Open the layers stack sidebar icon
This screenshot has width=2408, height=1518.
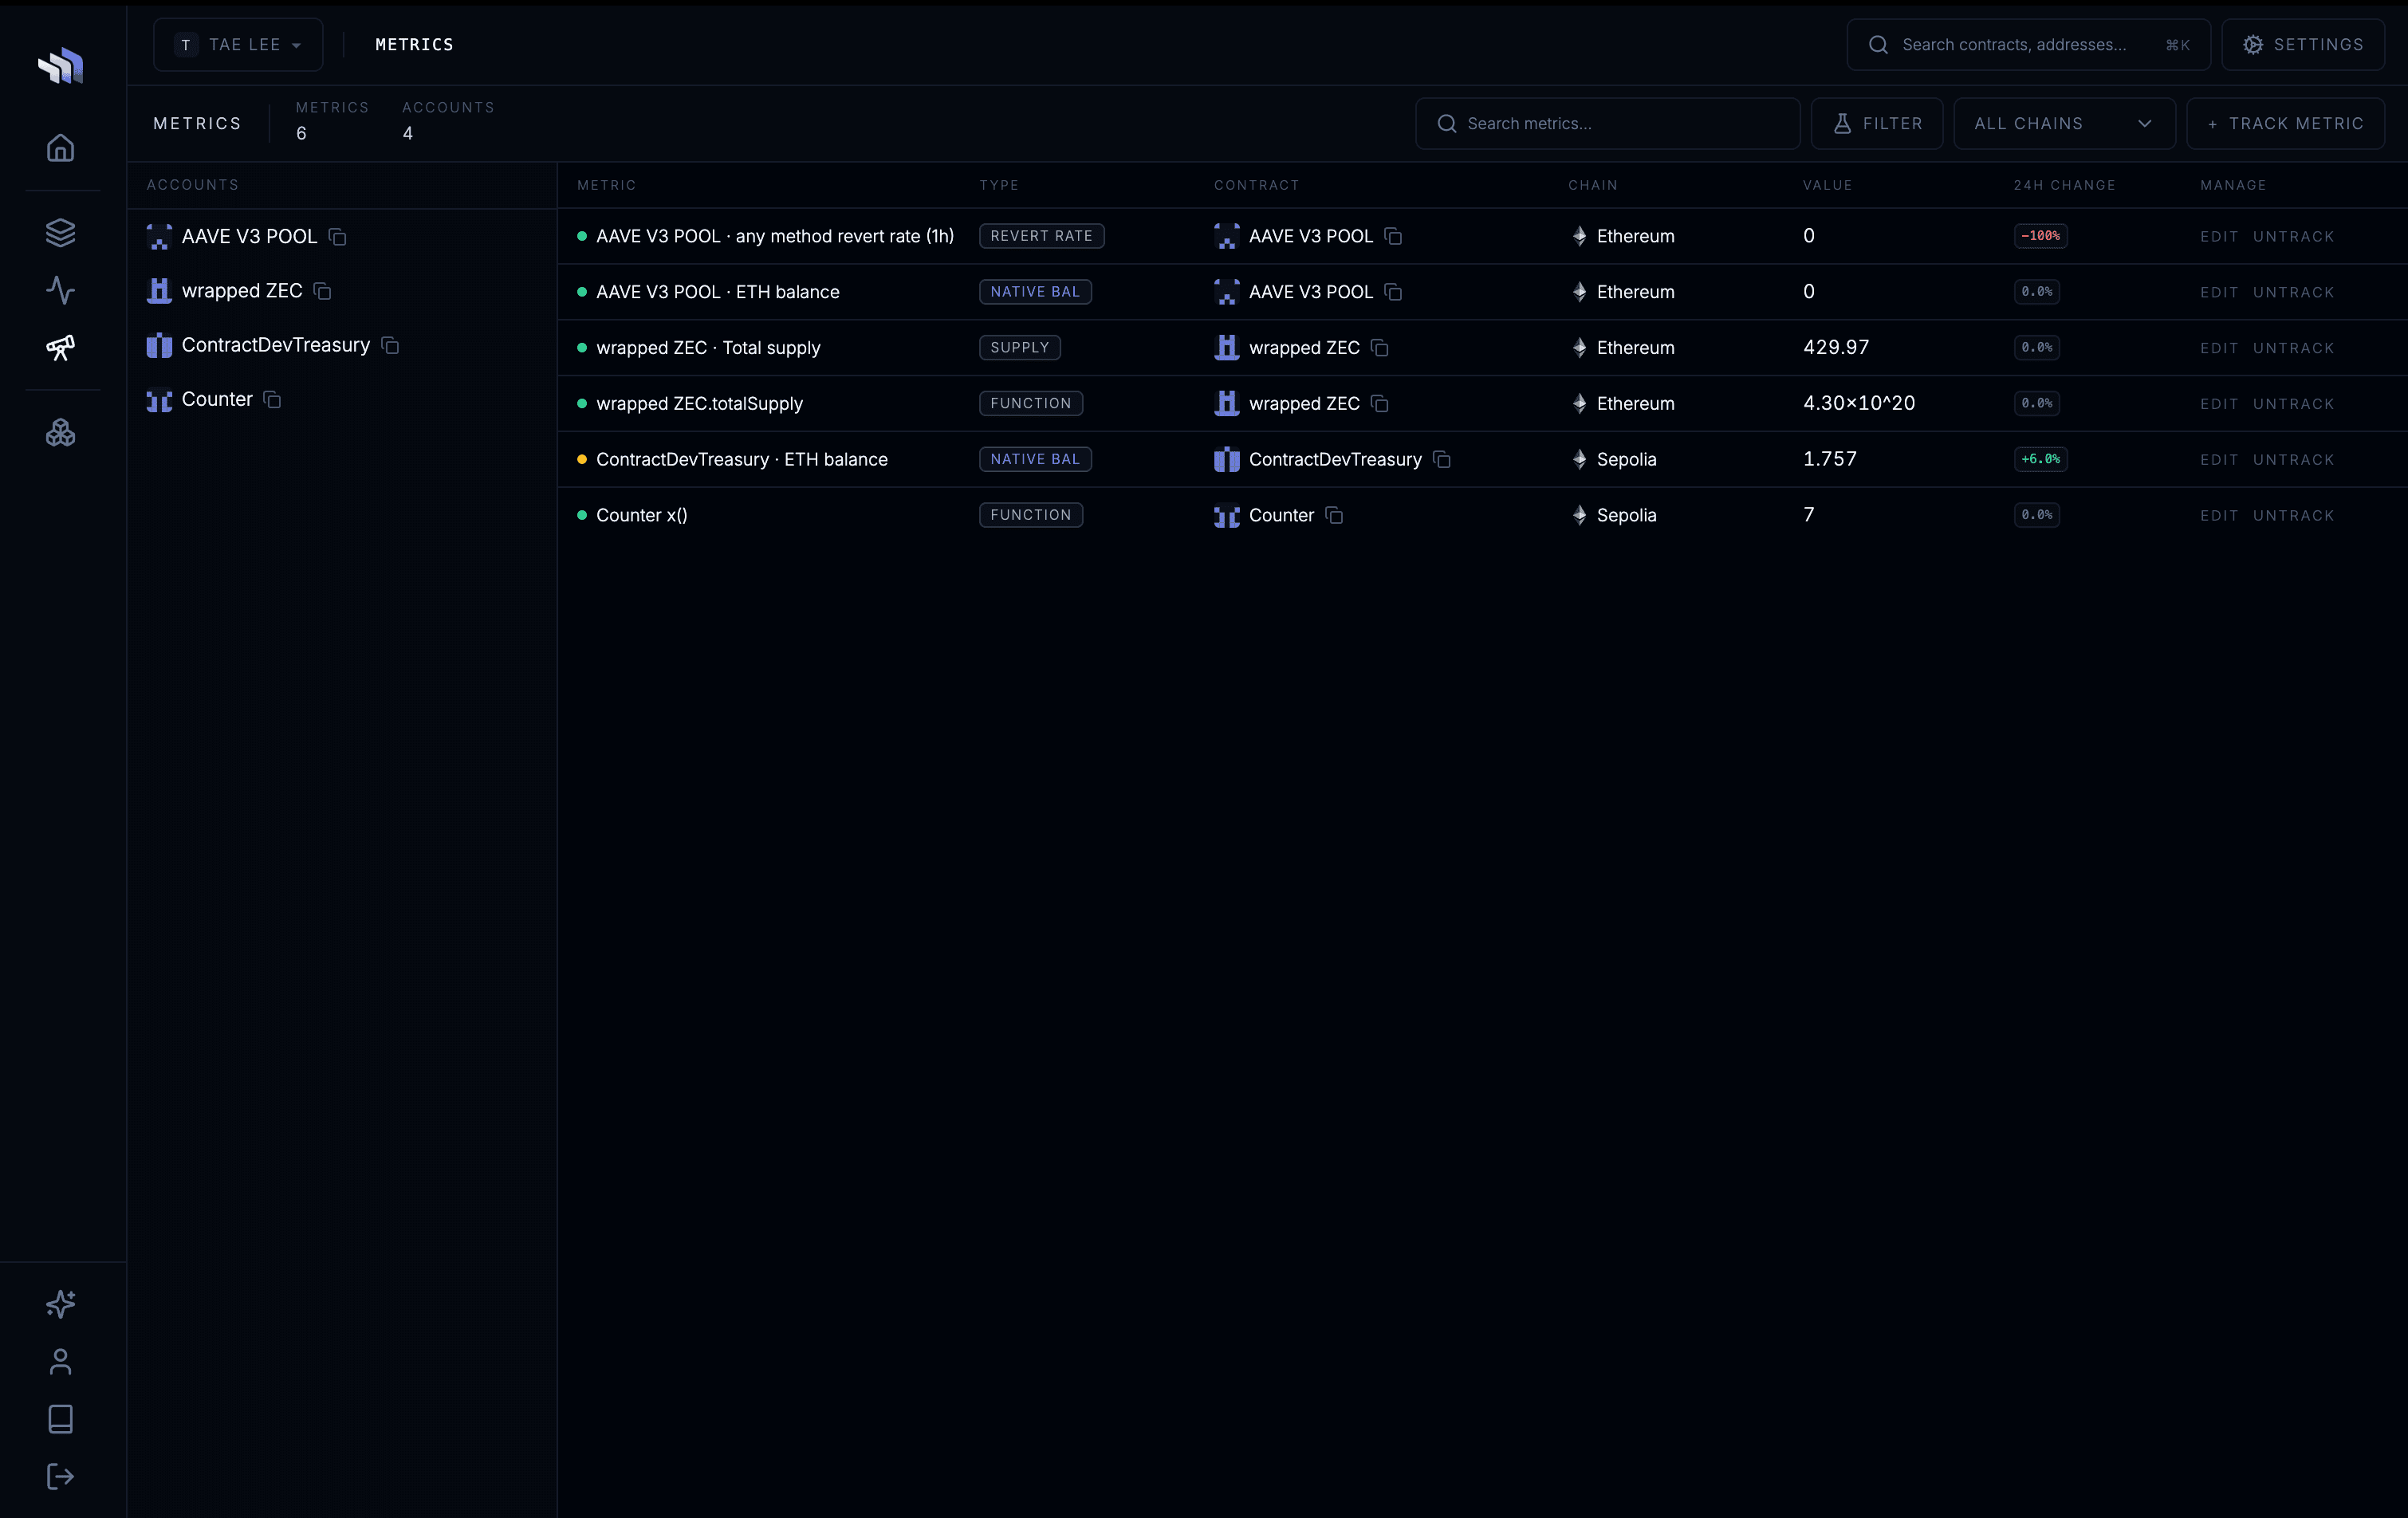pyautogui.click(x=61, y=232)
